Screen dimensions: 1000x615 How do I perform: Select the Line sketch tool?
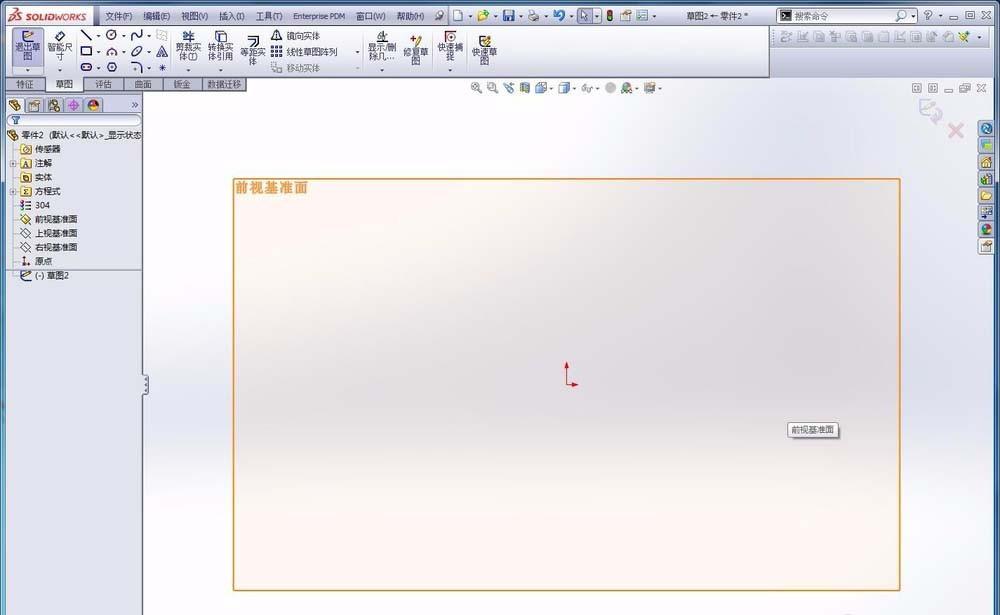pyautogui.click(x=84, y=34)
